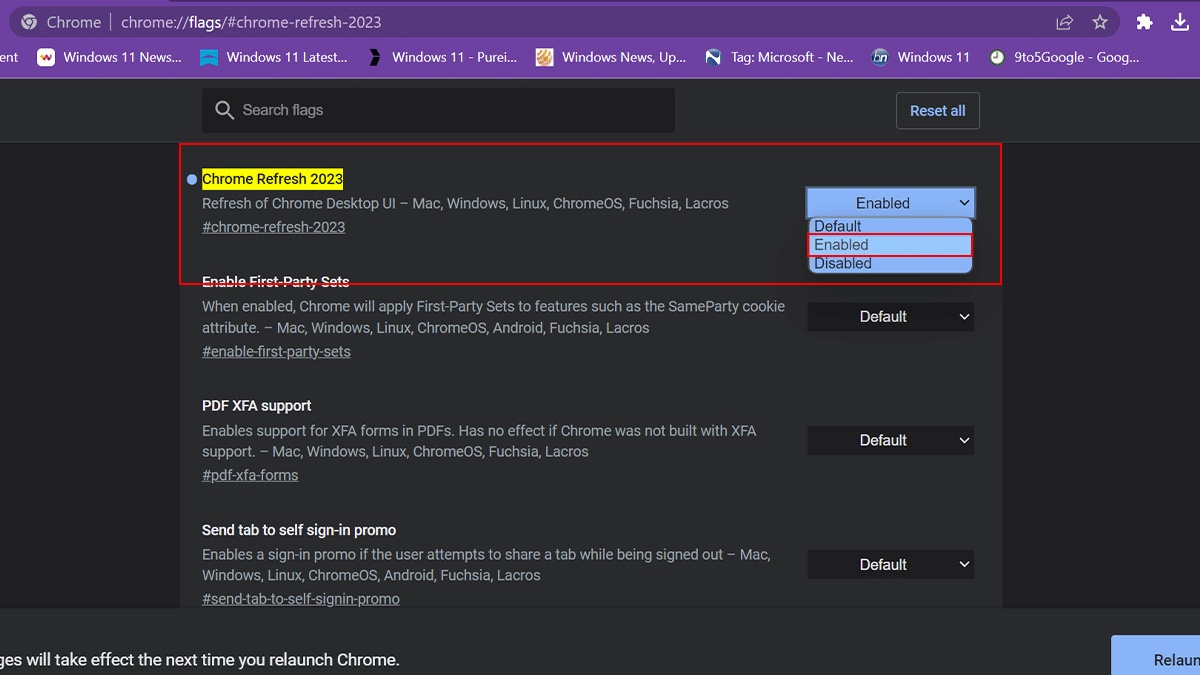The width and height of the screenshot is (1200, 675).
Task: Bookmark this page with the star icon
Action: click(x=1100, y=22)
